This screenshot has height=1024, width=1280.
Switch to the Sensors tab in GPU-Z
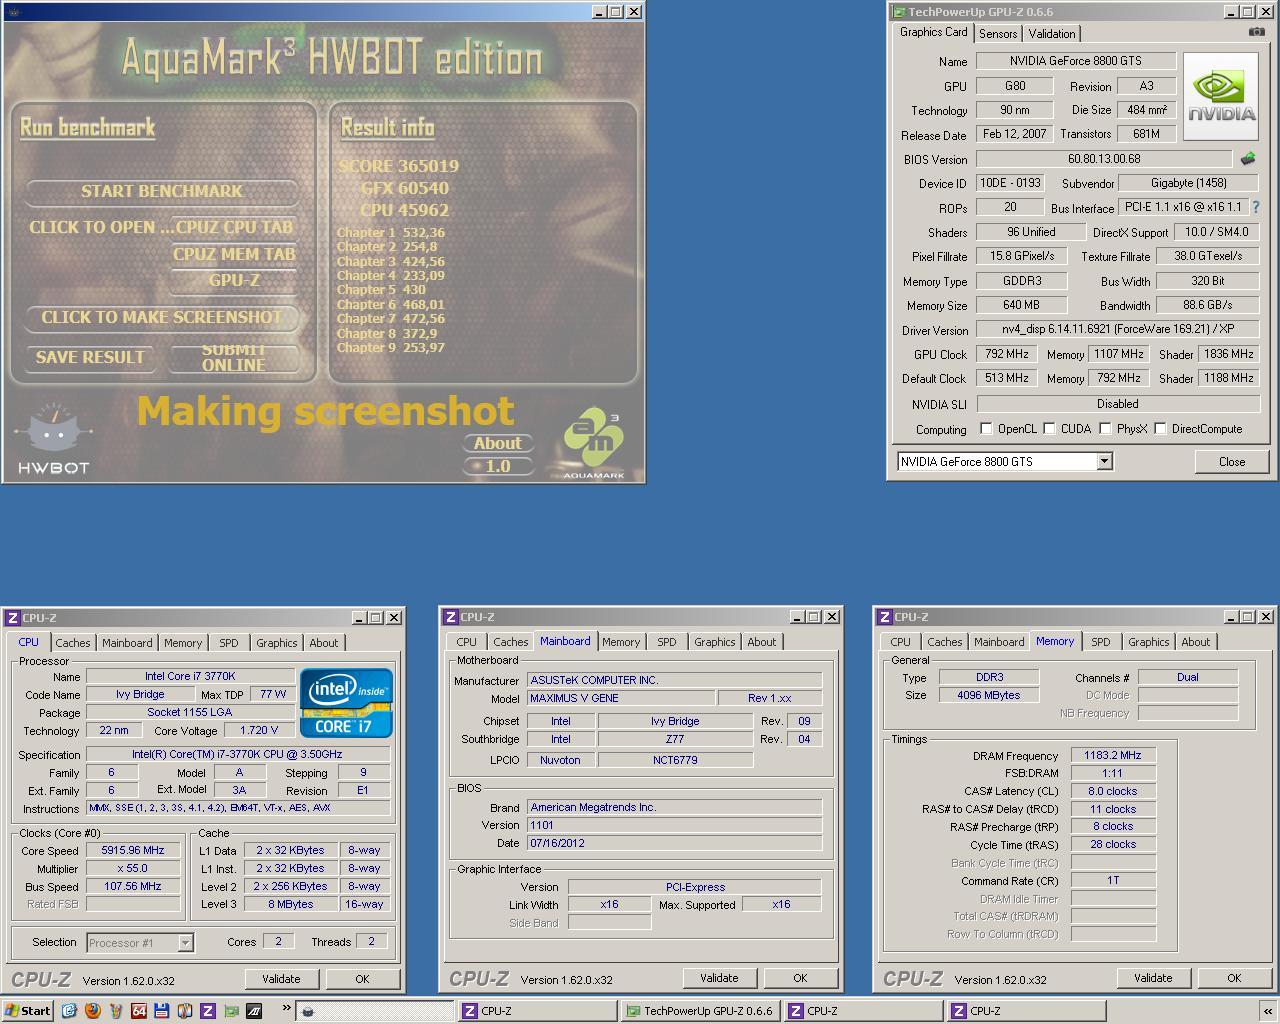pyautogui.click(x=998, y=33)
